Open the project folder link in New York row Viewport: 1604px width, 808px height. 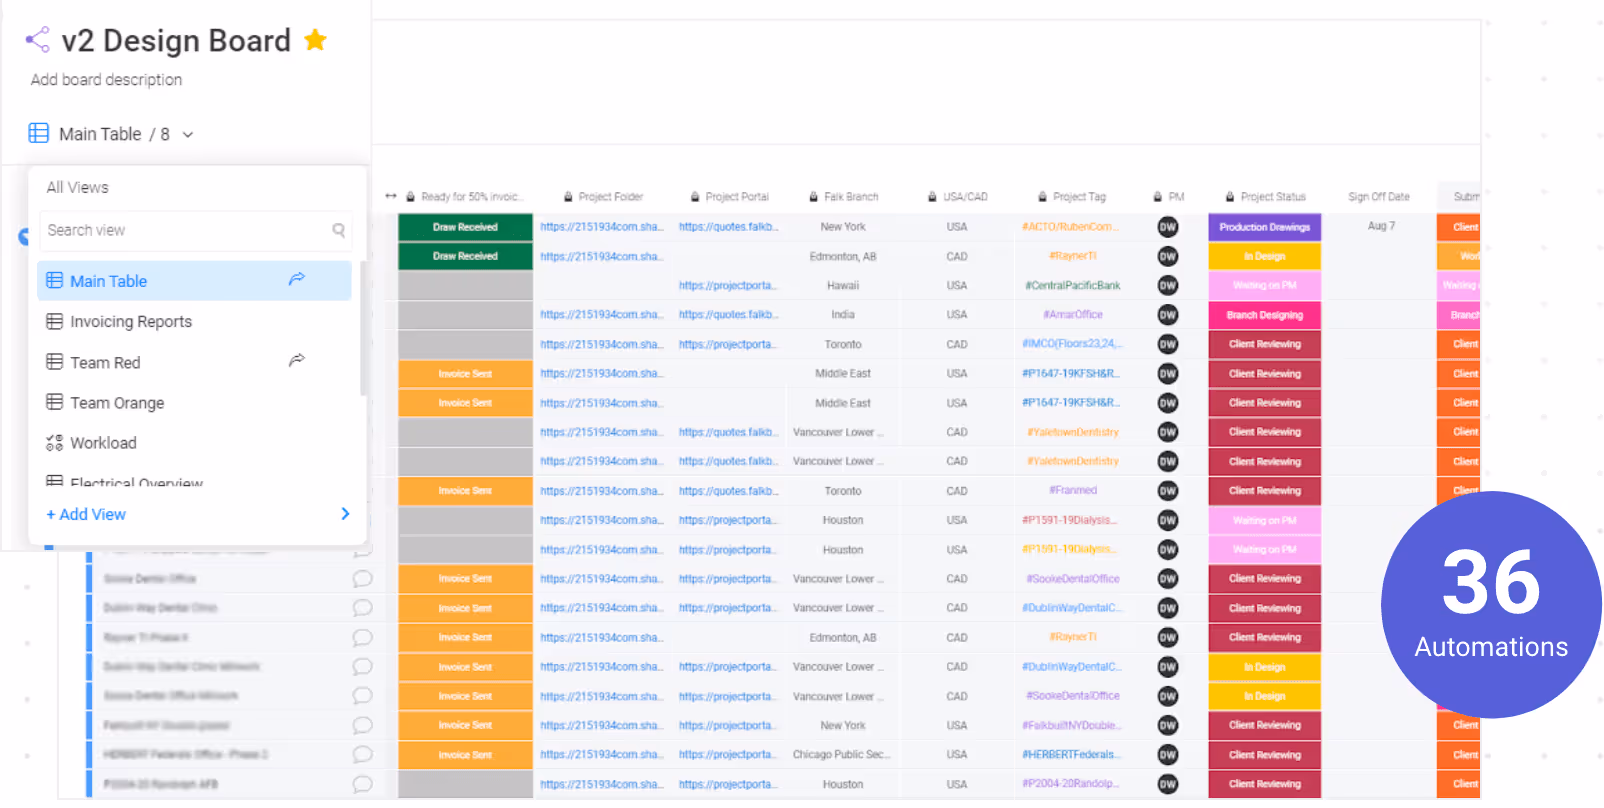(x=602, y=227)
